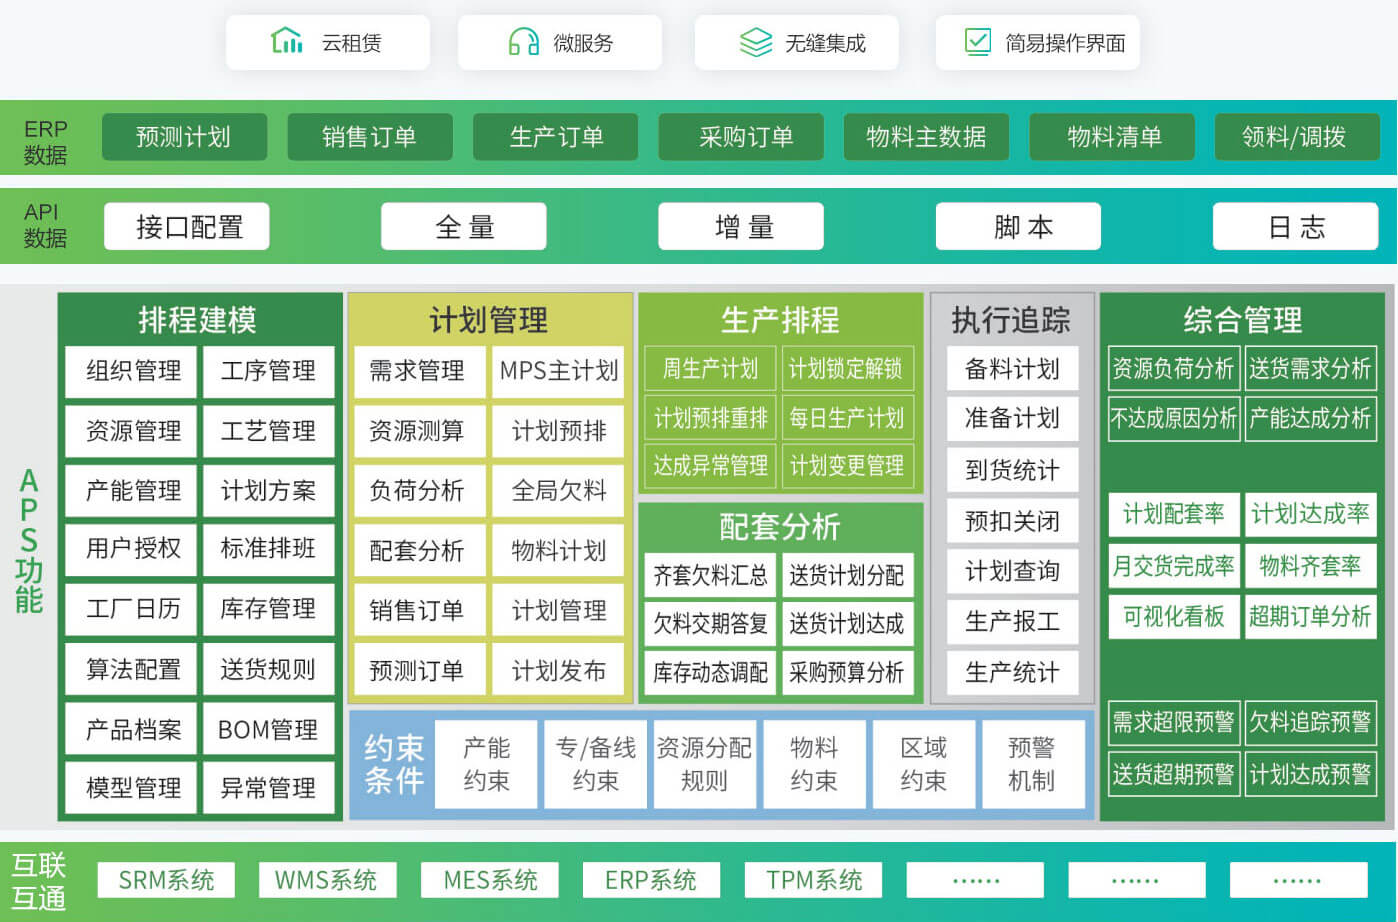Click 备料计划 in 执行追踪
The image size is (1398, 922).
click(x=1012, y=369)
